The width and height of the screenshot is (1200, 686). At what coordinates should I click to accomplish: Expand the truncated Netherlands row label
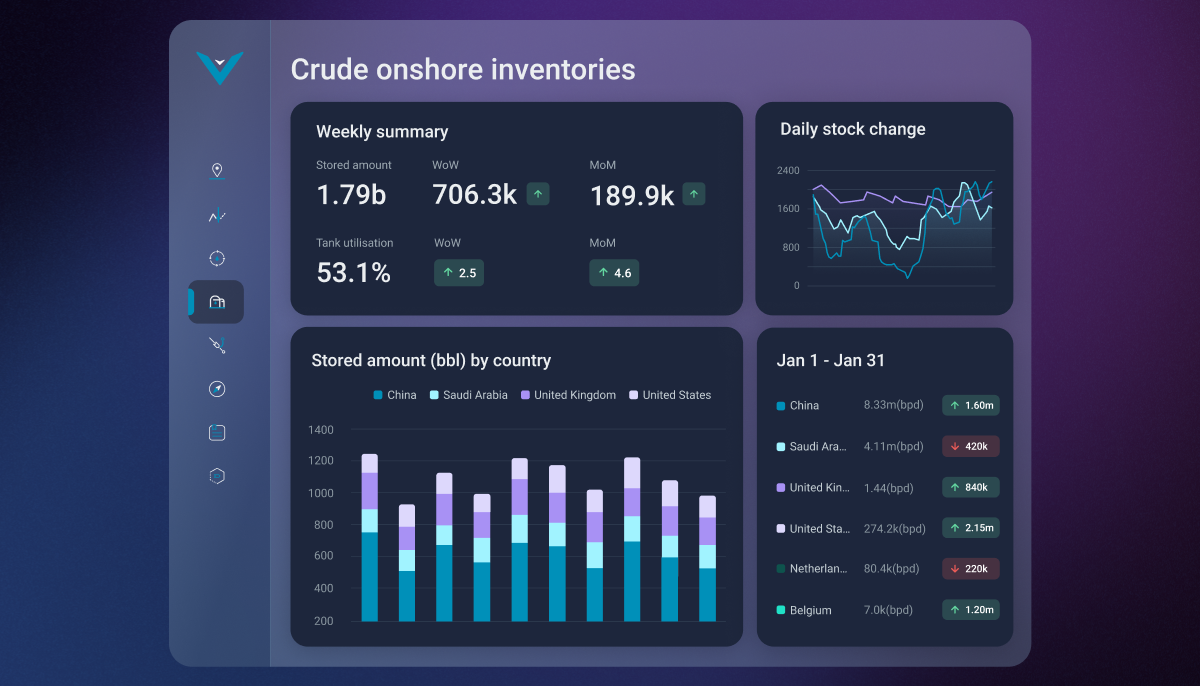[x=815, y=568]
